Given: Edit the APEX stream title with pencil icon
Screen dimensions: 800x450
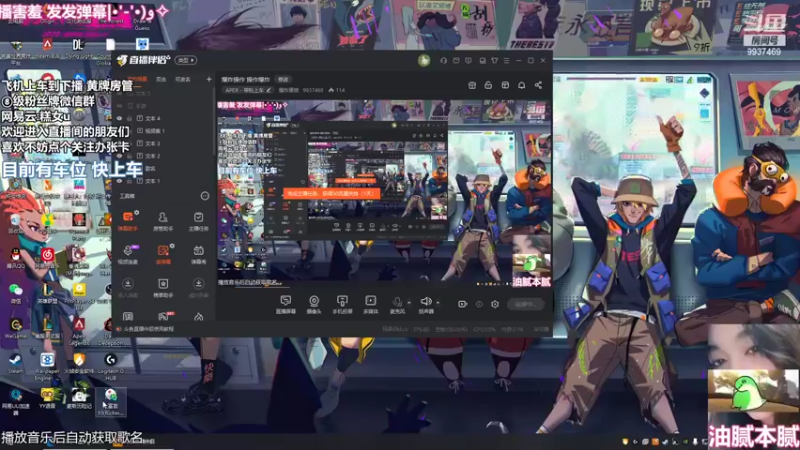Looking at the screenshot, I should [x=269, y=90].
